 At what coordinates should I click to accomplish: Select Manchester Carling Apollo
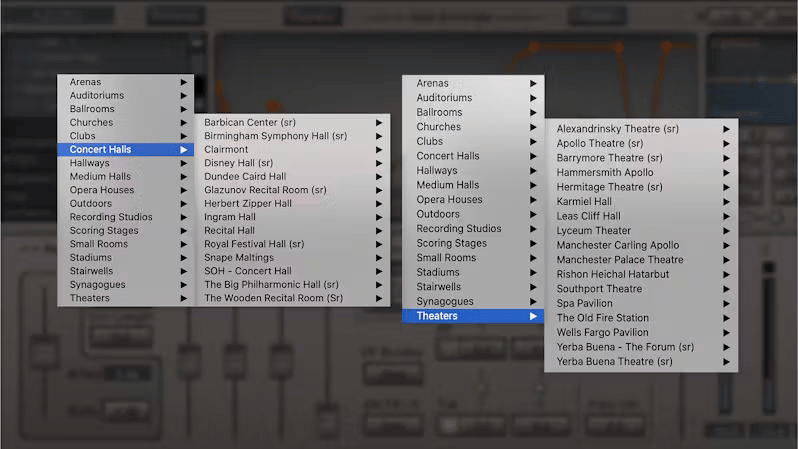click(641, 245)
